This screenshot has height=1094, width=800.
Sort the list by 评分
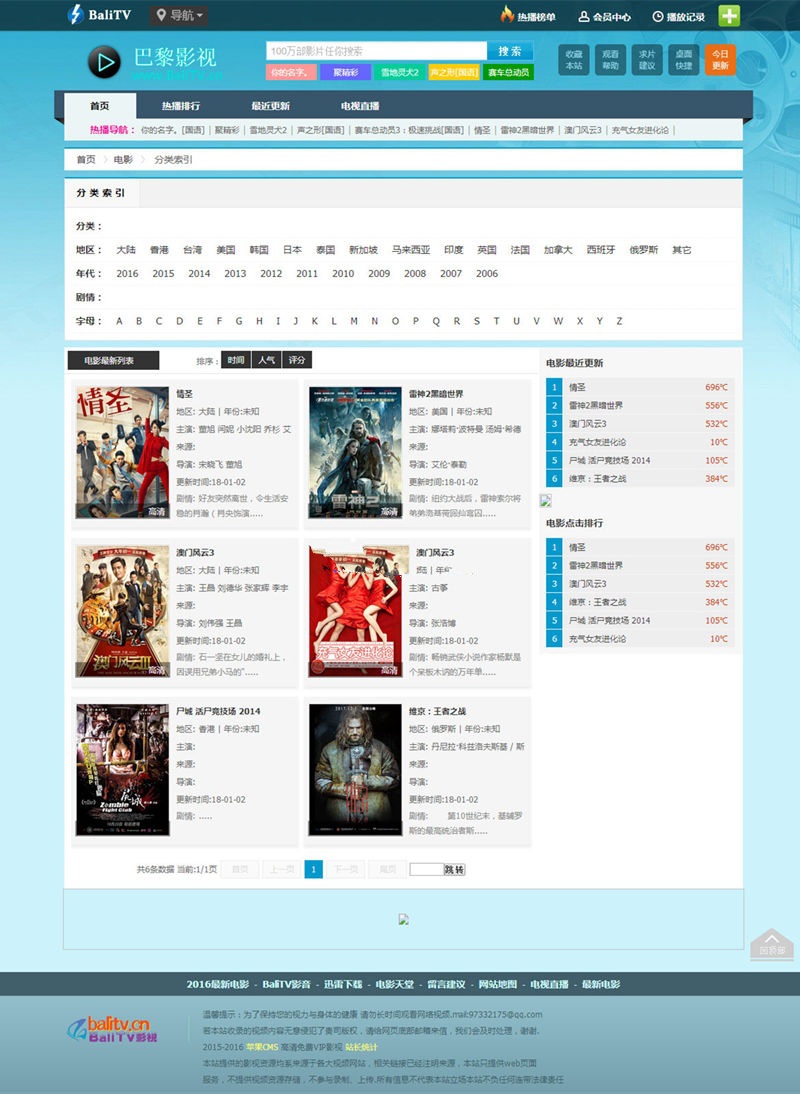click(x=297, y=360)
